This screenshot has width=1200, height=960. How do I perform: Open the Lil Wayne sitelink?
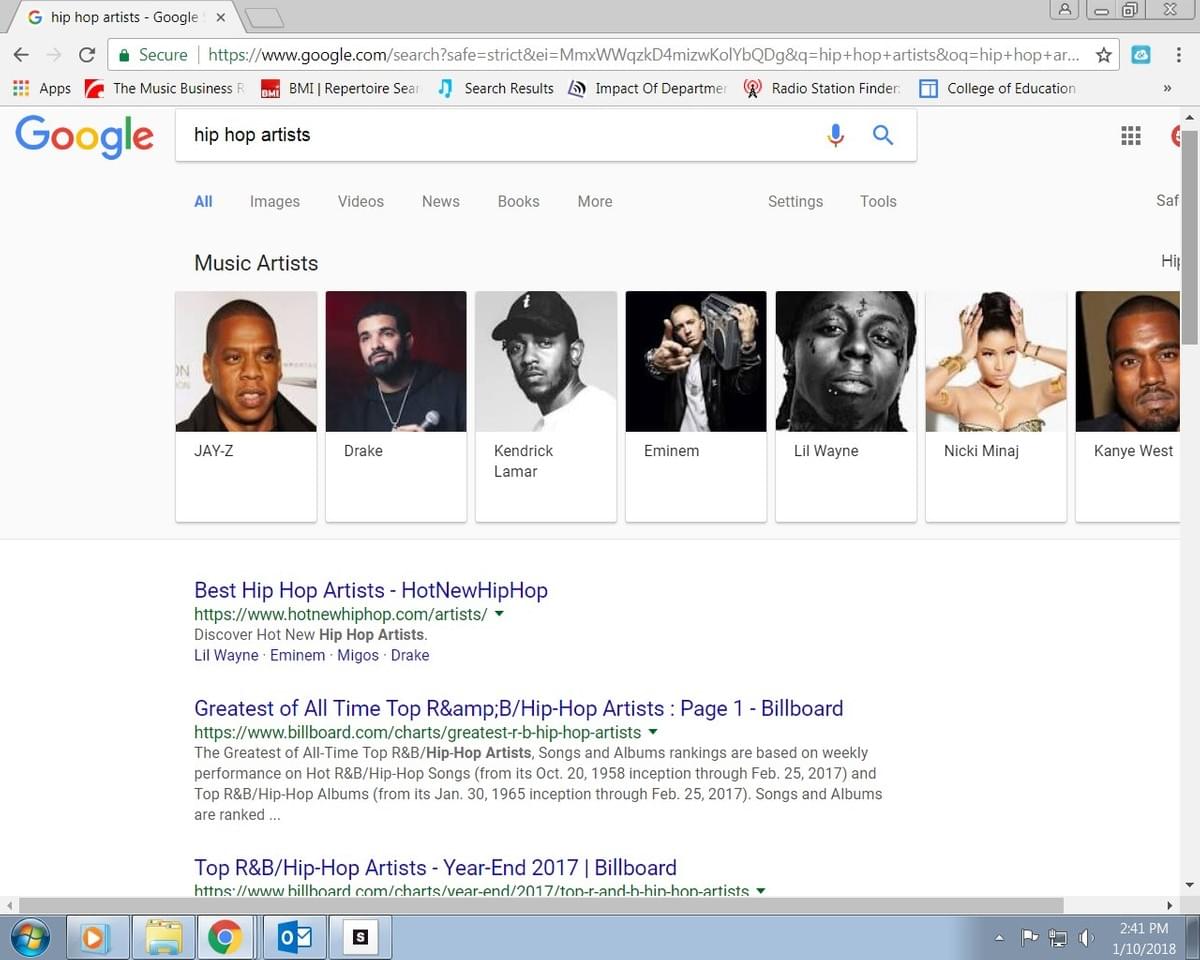pos(226,656)
